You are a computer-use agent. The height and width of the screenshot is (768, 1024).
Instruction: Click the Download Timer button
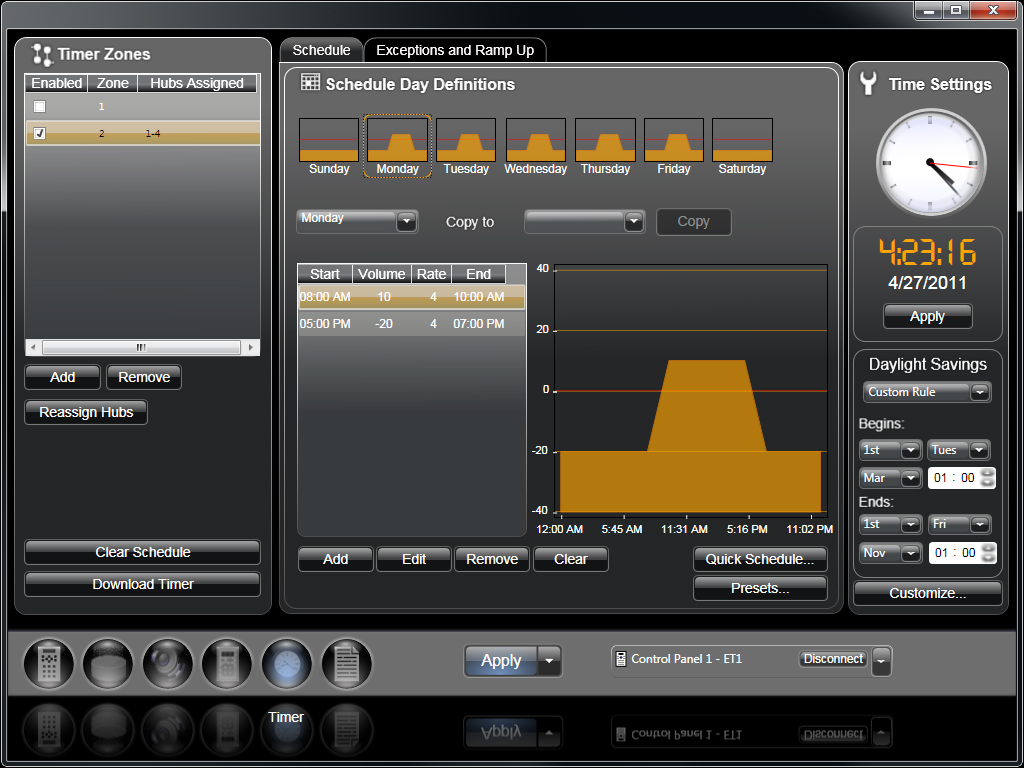click(142, 584)
